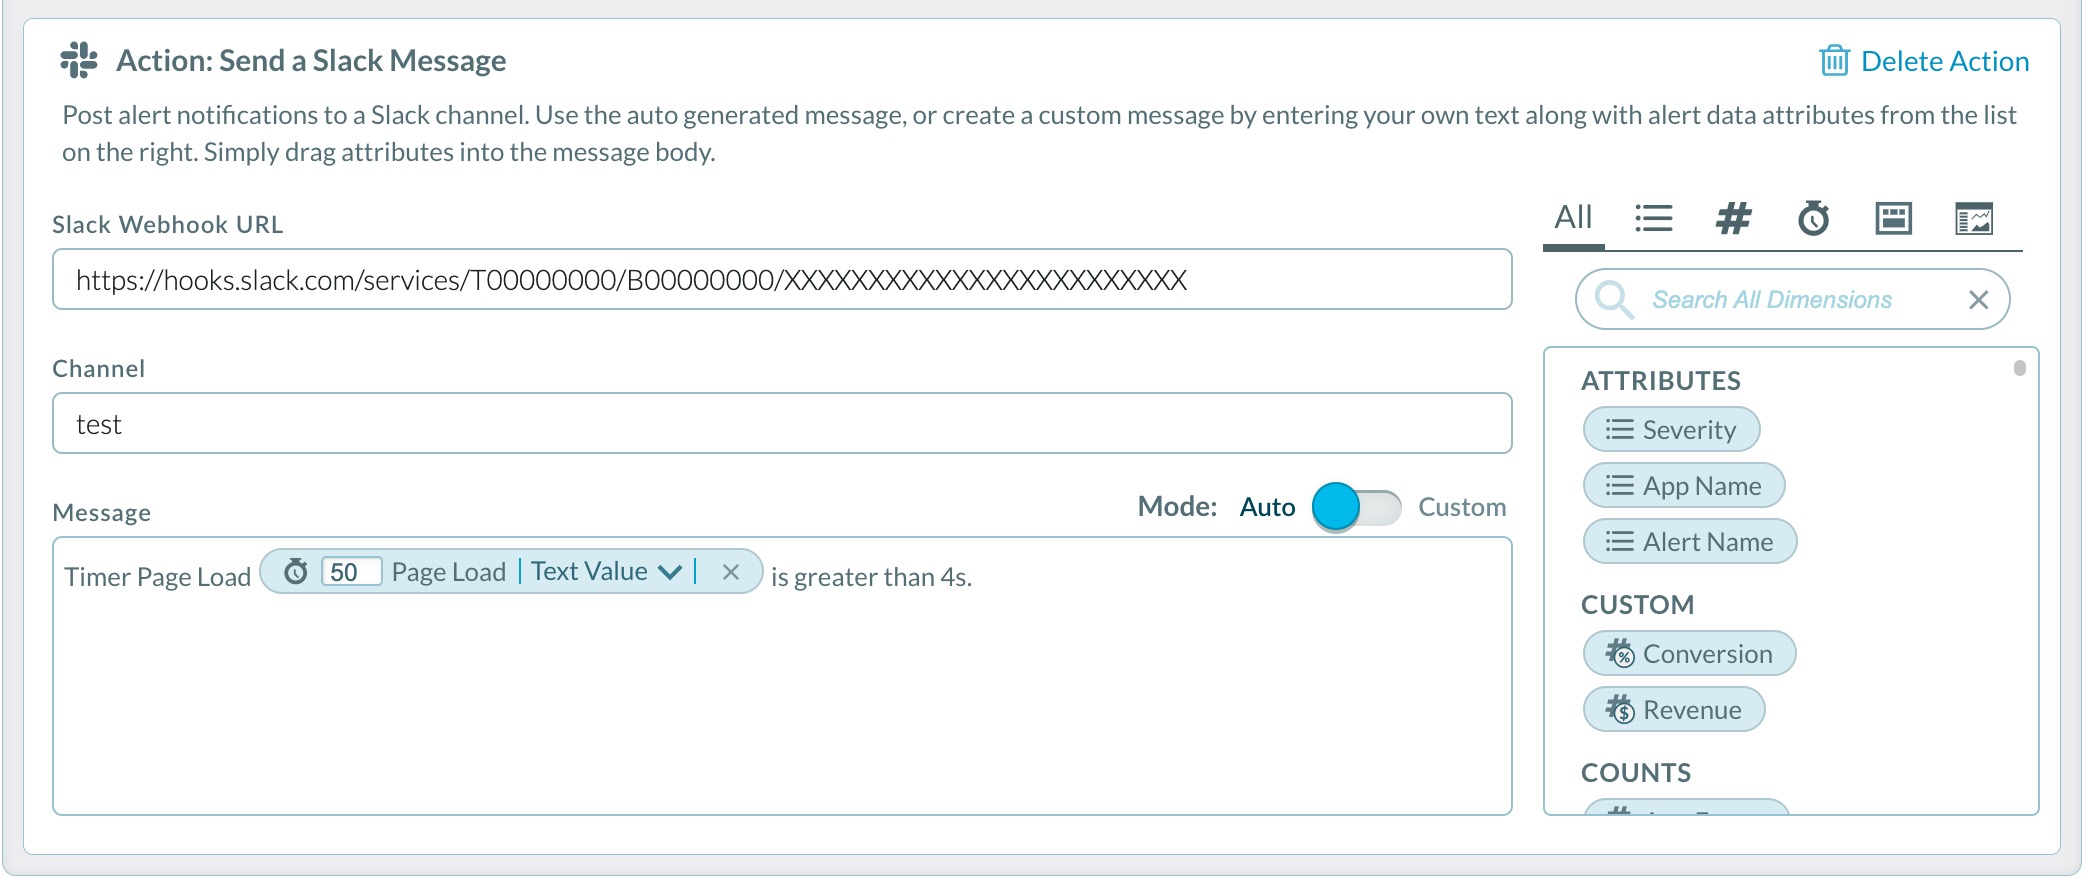This screenshot has width=2086, height=878.
Task: Select the Alert Name attribute chip
Action: coord(1690,541)
